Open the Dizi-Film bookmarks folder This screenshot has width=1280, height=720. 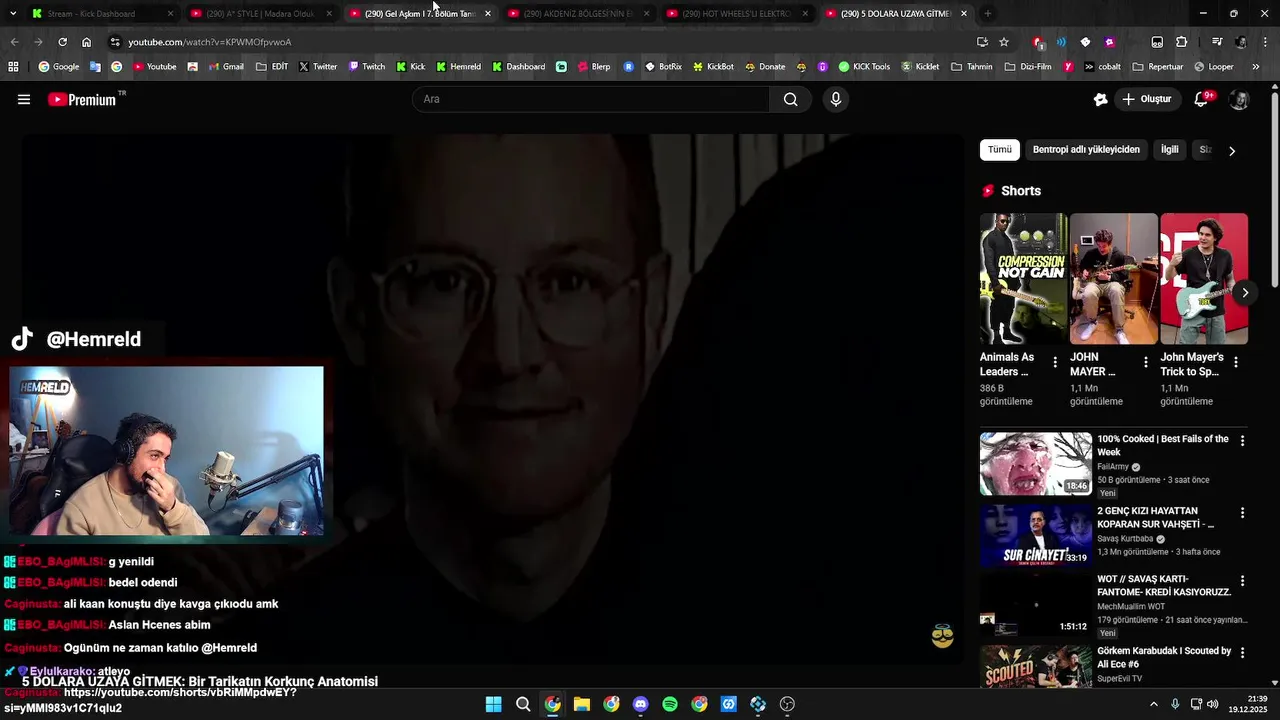click(x=1028, y=67)
